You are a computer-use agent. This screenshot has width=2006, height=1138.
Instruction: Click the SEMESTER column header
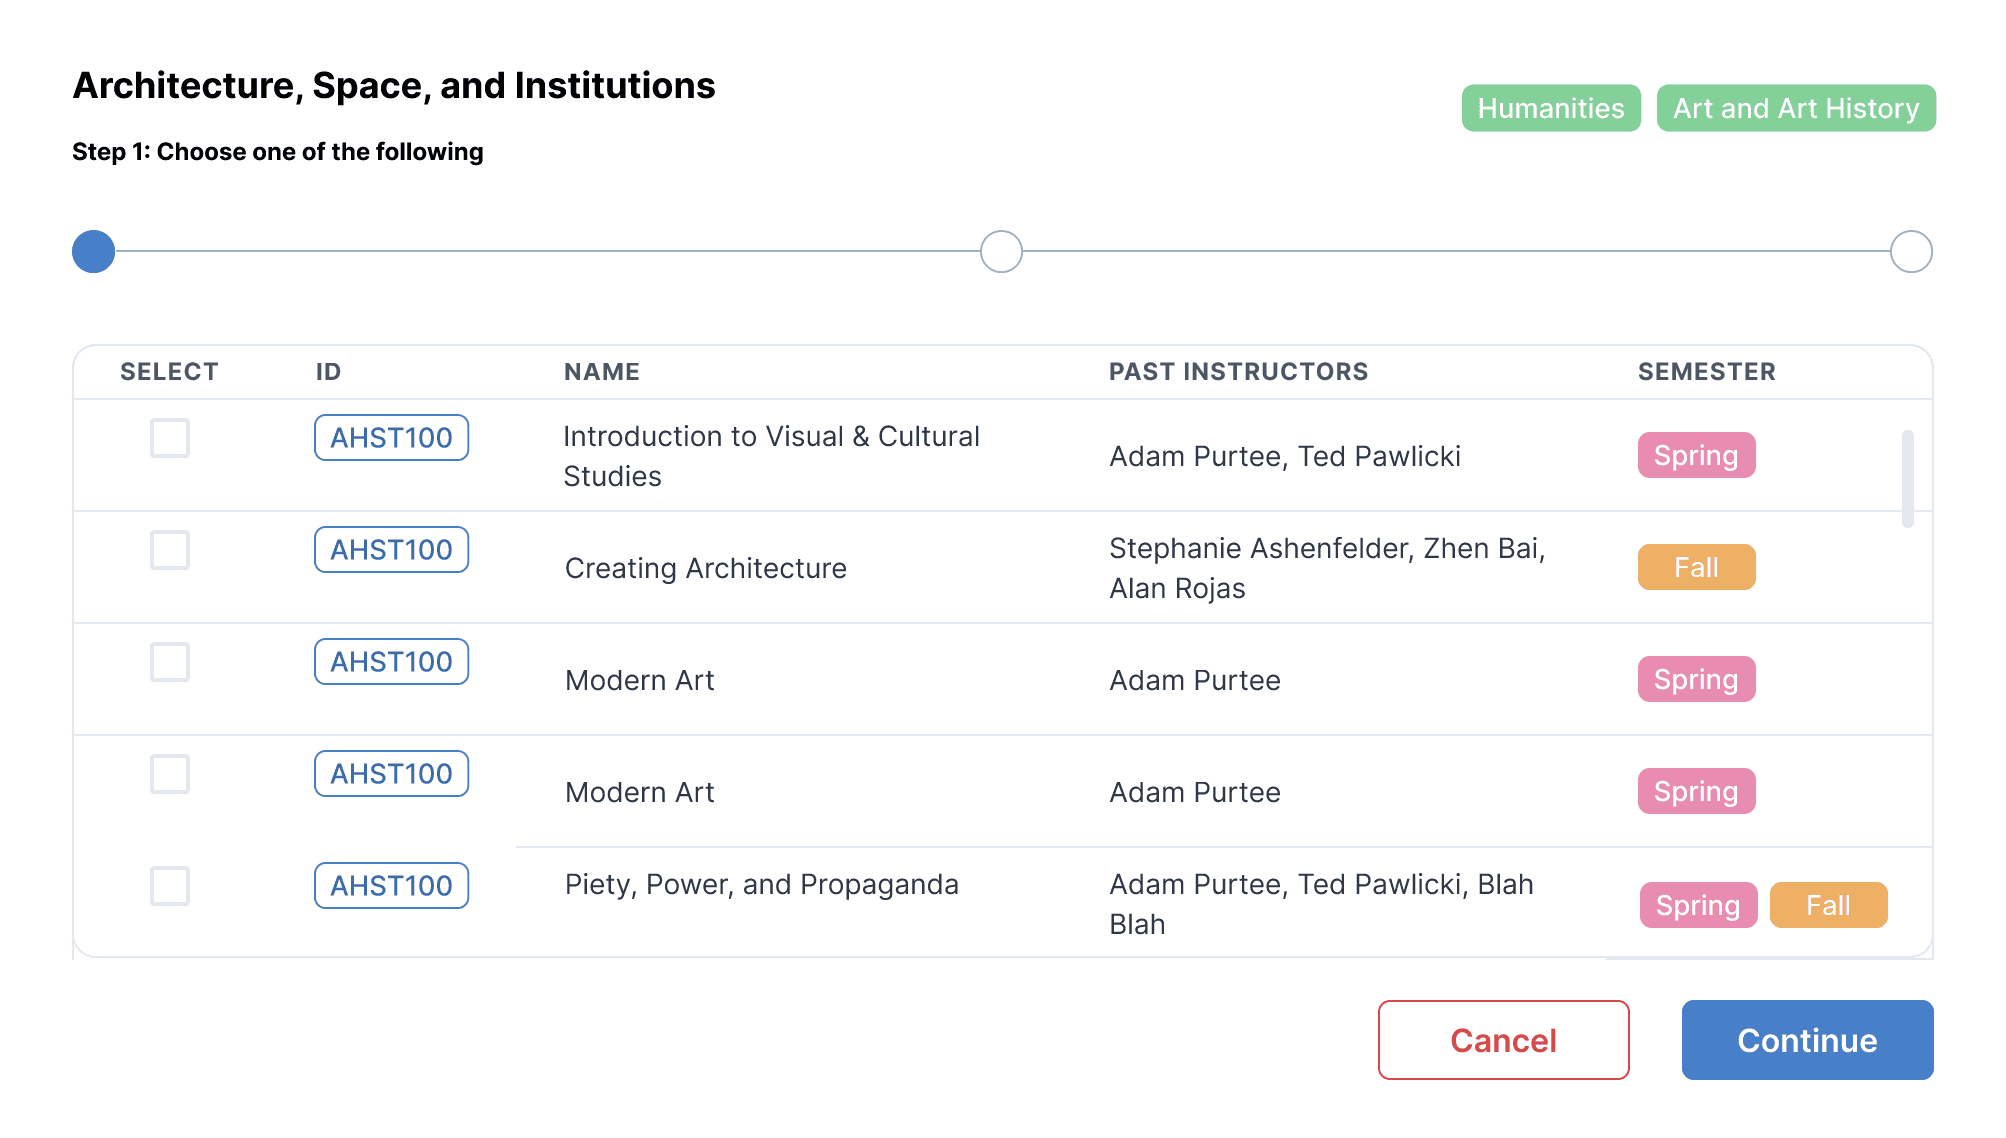(1706, 372)
